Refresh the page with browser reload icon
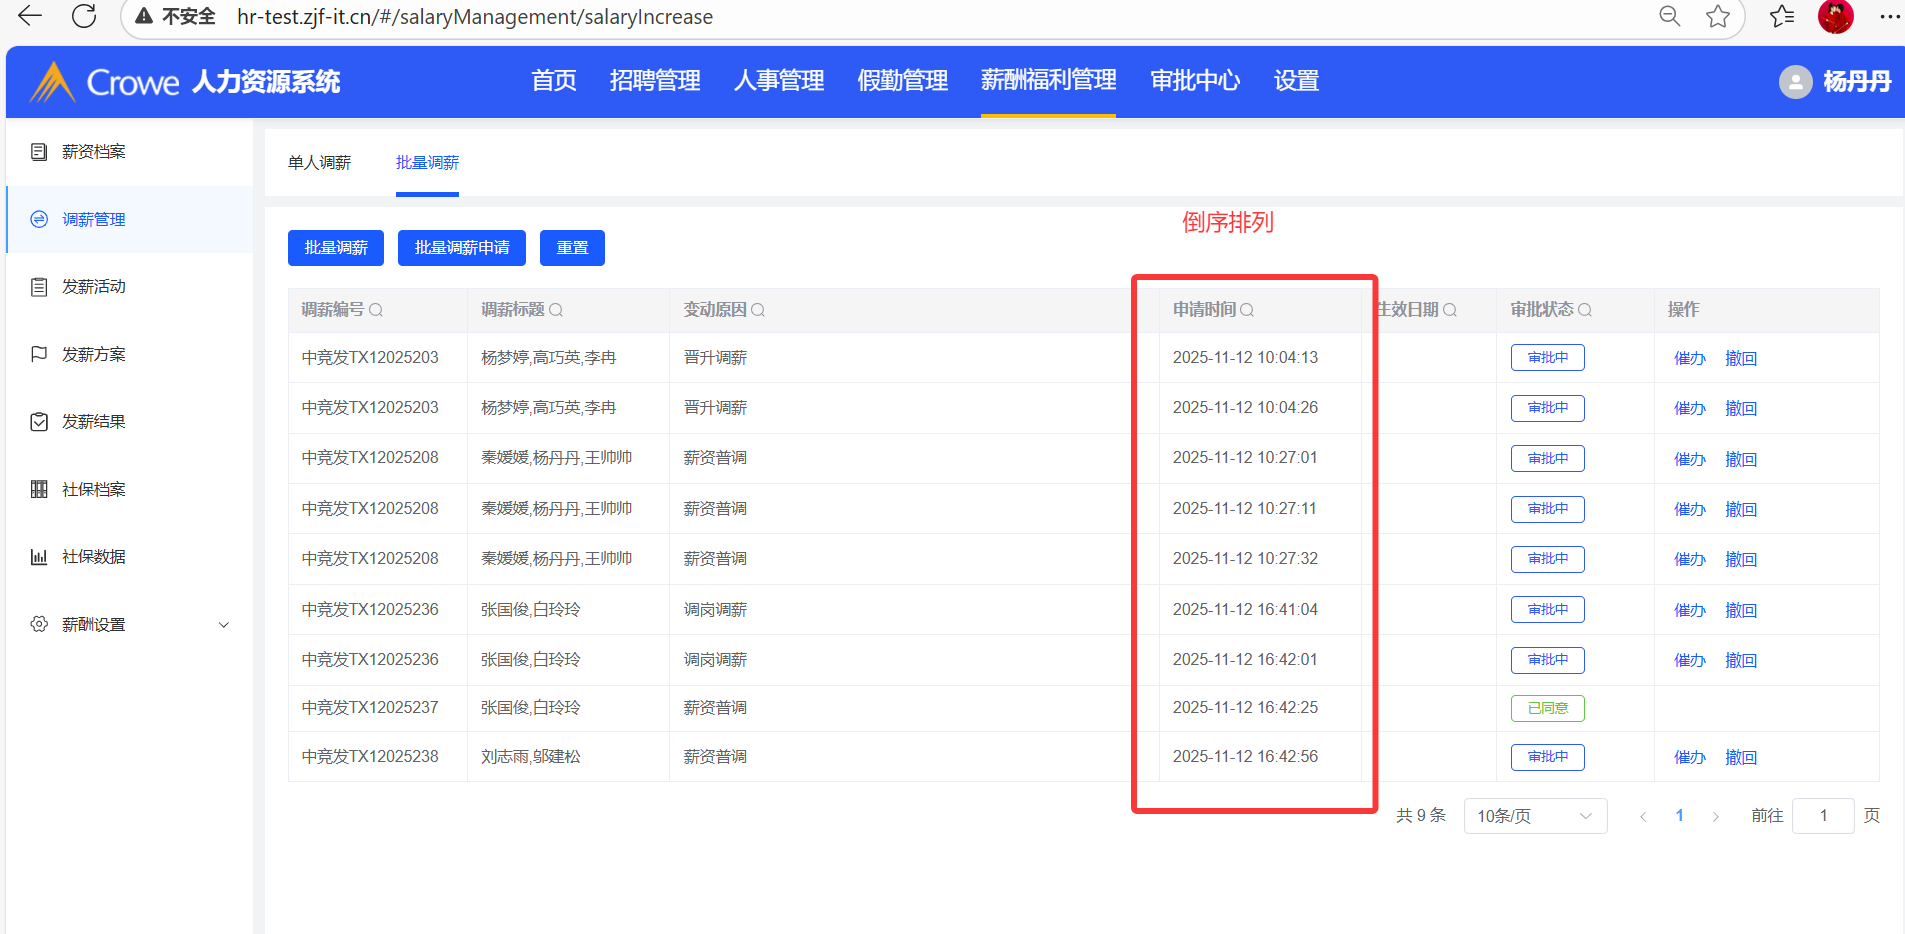Viewport: 1905px width, 934px height. pyautogui.click(x=84, y=16)
